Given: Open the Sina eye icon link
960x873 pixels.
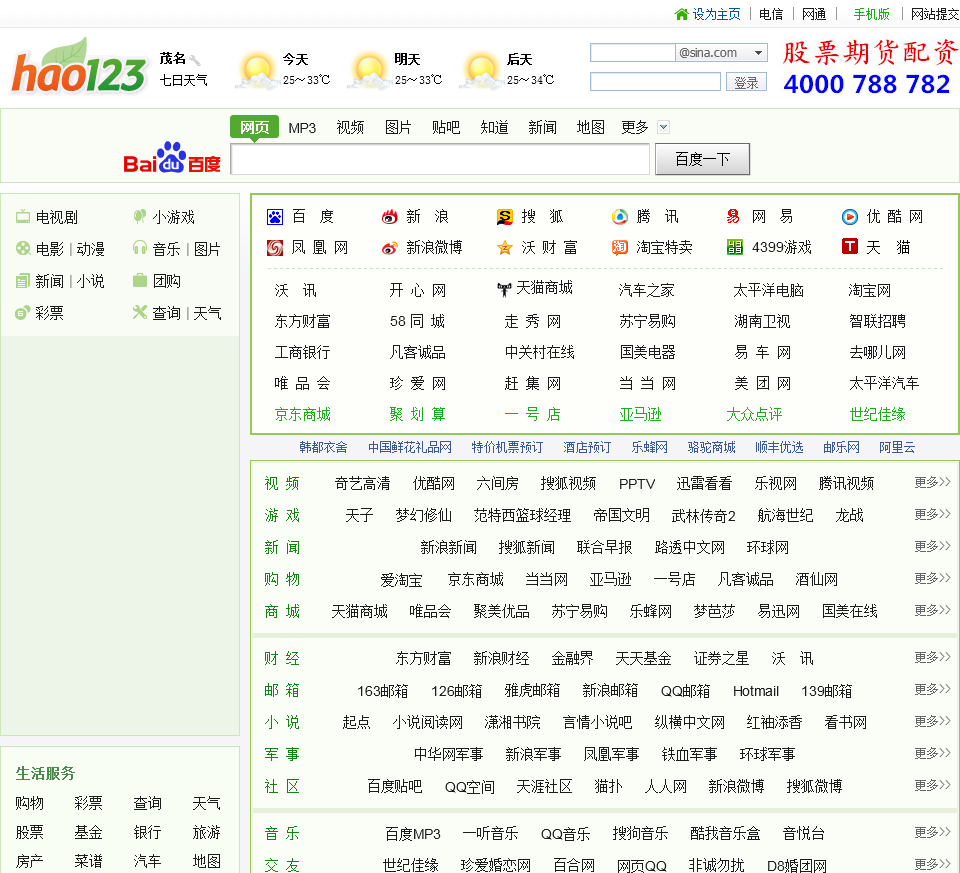Looking at the screenshot, I should (390, 217).
